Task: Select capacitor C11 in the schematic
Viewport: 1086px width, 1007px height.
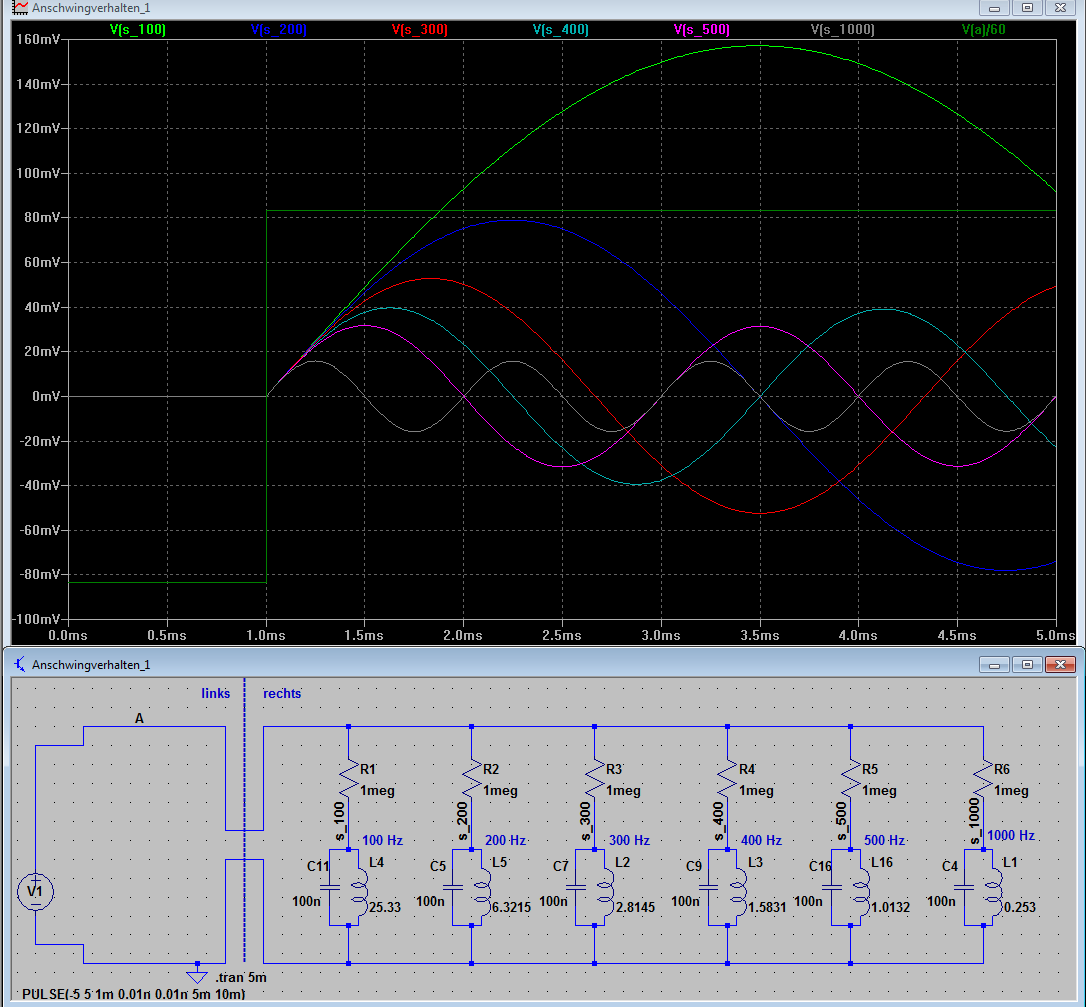Action: [331, 887]
